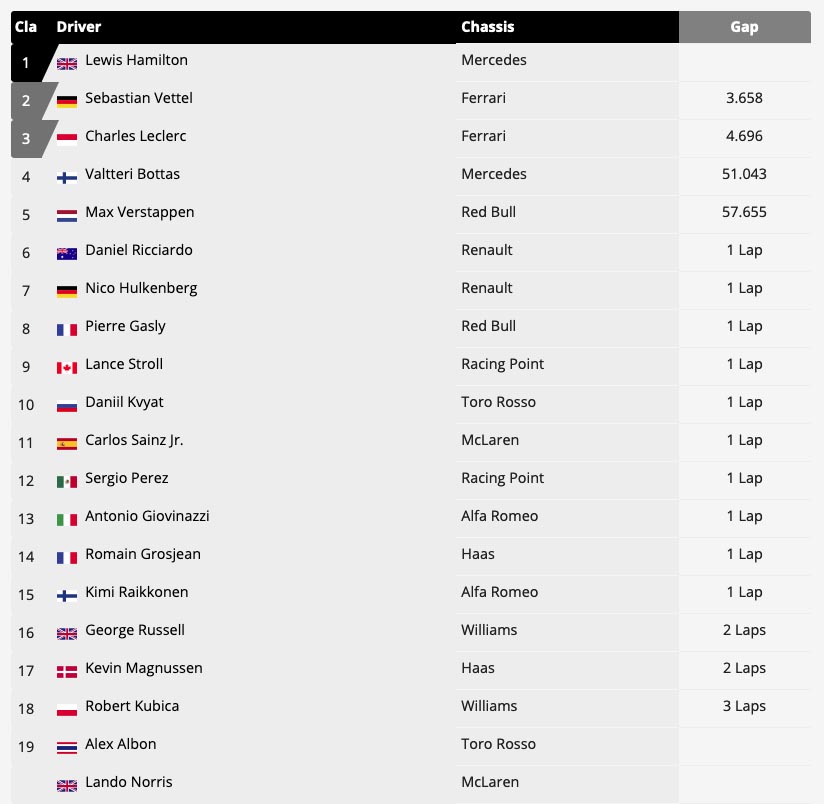Image resolution: width=824 pixels, height=804 pixels.
Task: Click the 3.658 gap value
Action: (x=744, y=98)
